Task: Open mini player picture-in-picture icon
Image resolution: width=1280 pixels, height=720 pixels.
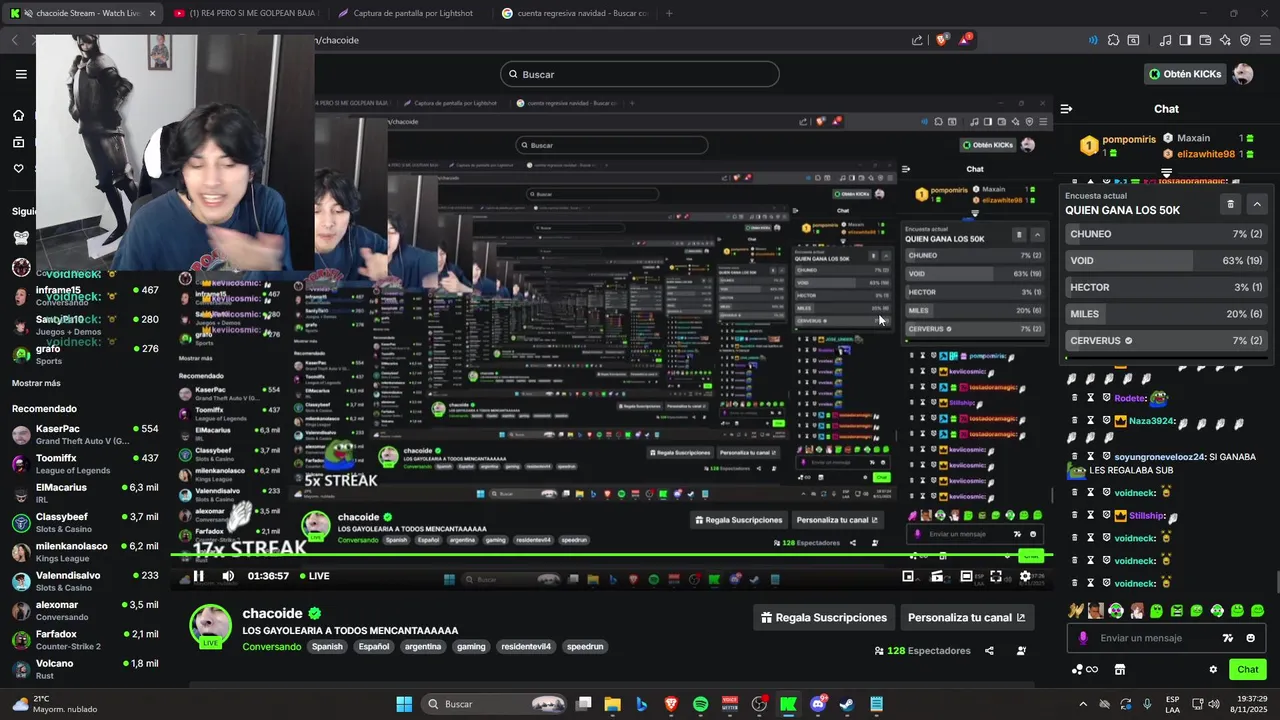Action: [908, 576]
